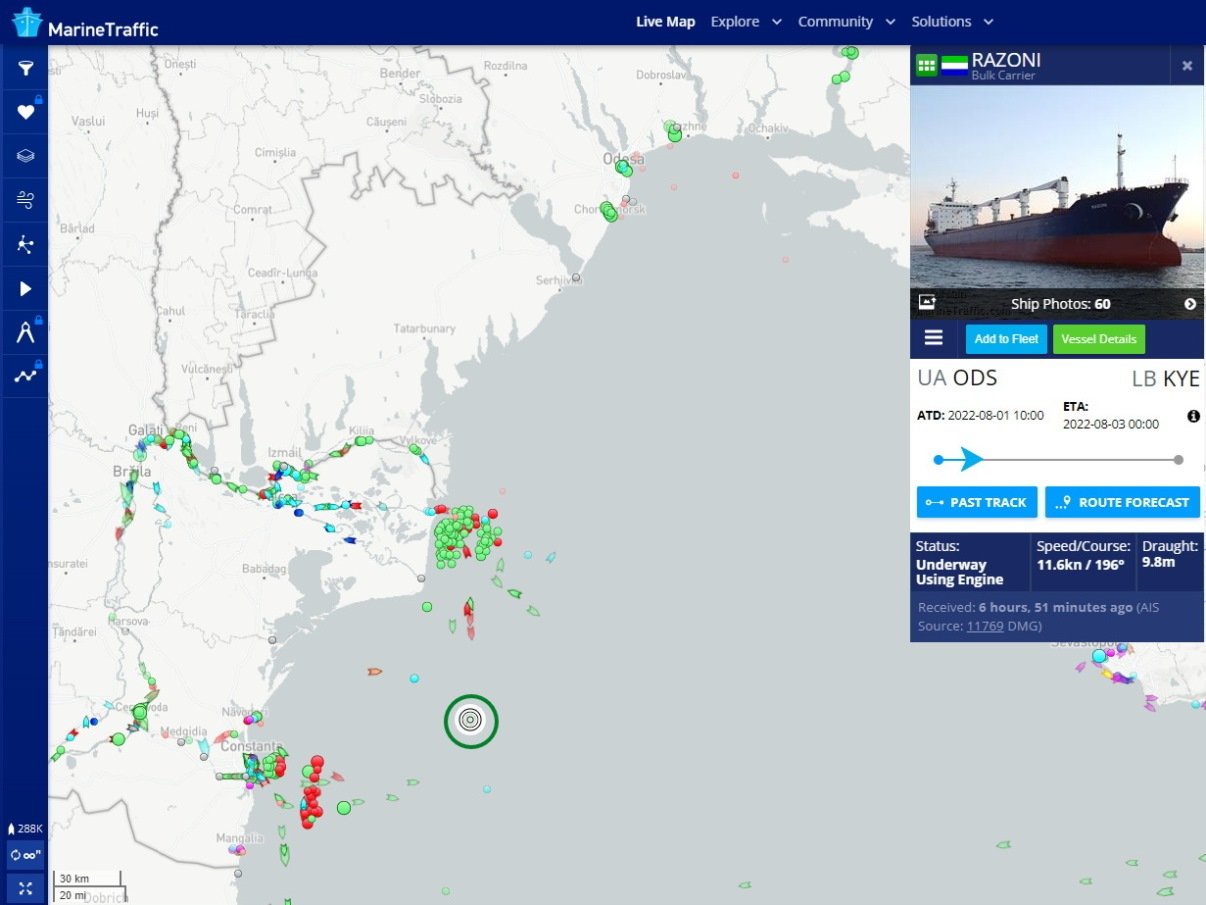Close the RAZONI vessel panel
The height and width of the screenshot is (905, 1206).
[1187, 65]
